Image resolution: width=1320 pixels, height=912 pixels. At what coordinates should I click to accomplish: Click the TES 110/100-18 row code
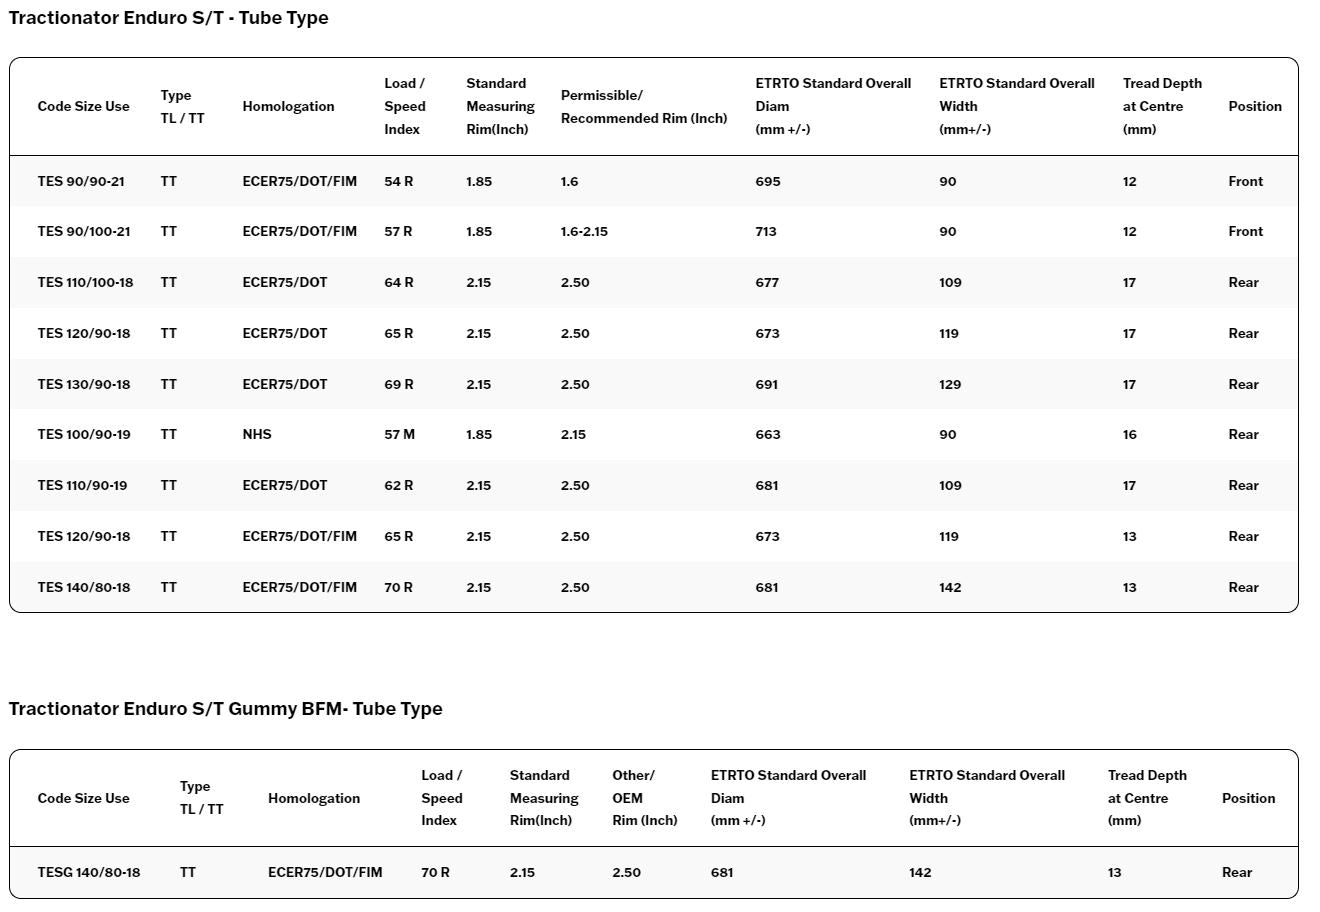85,283
